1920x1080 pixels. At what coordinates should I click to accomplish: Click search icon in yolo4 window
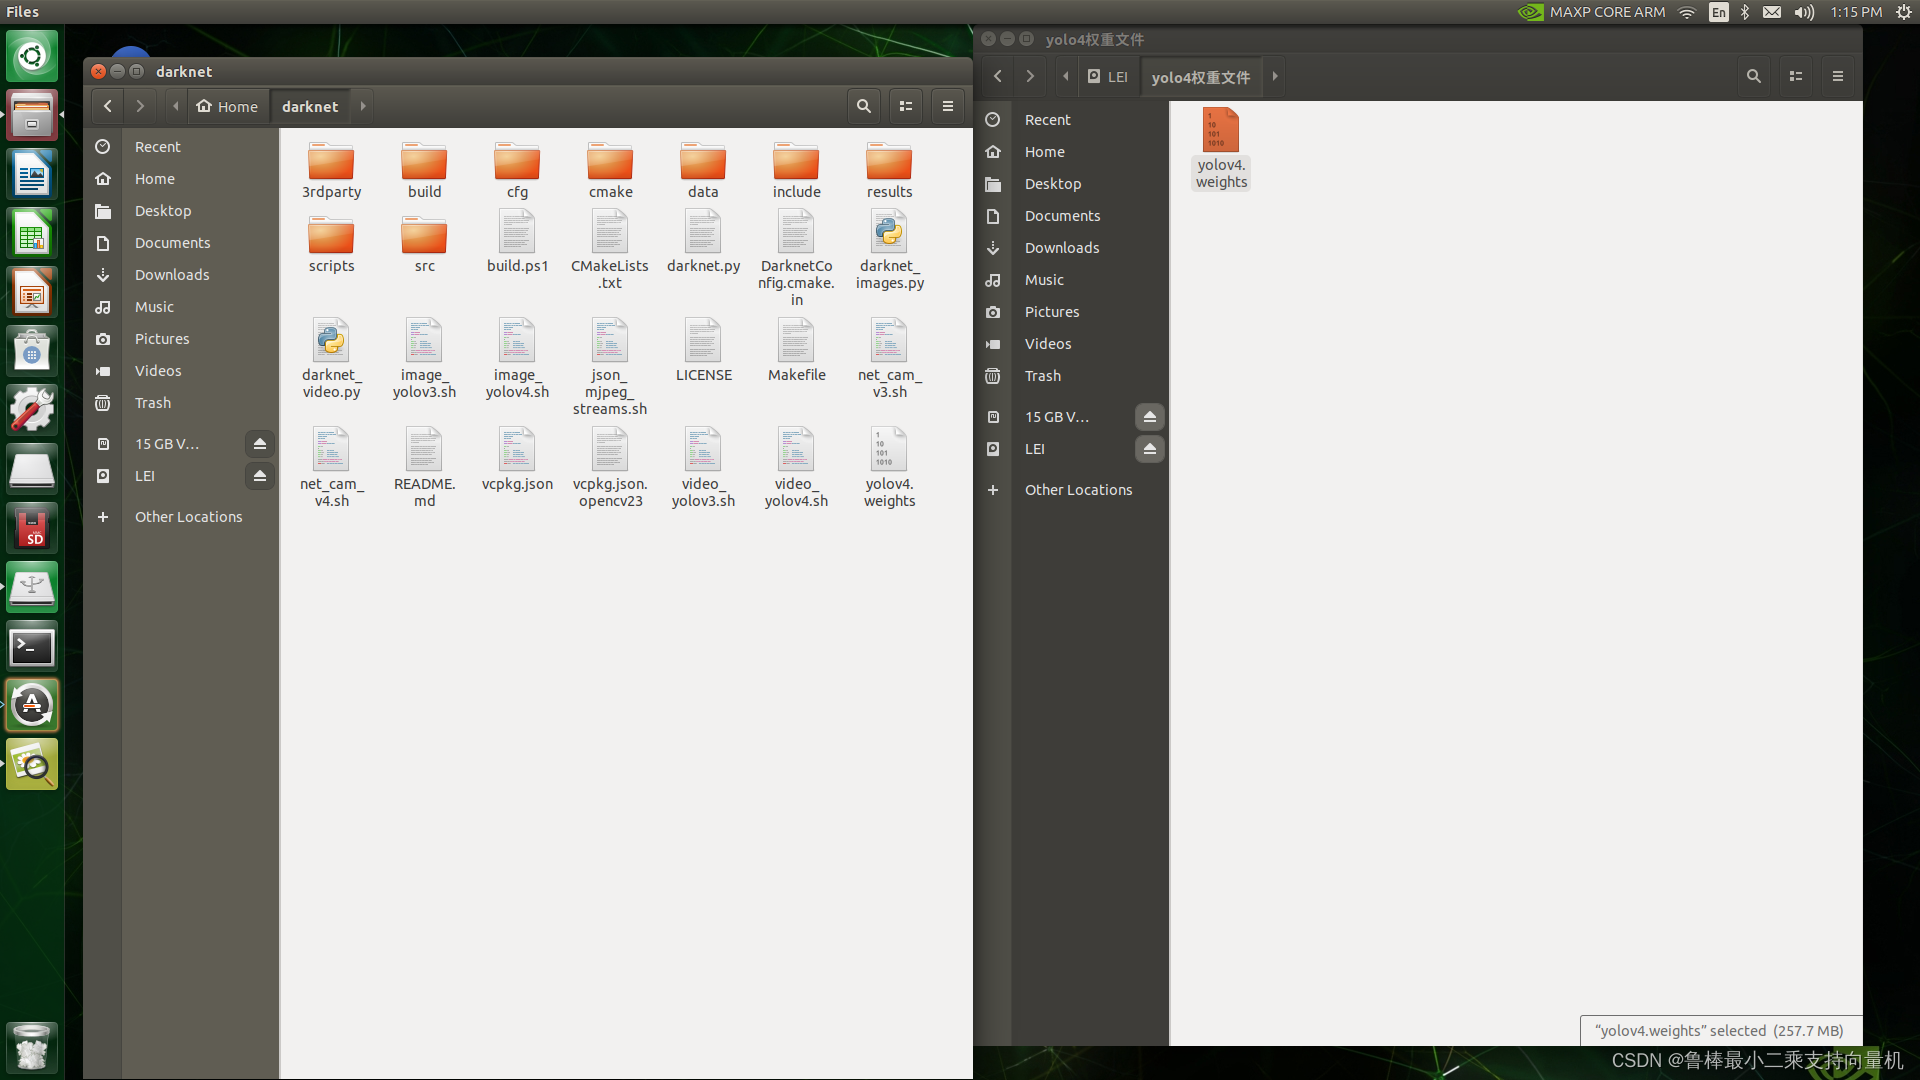pyautogui.click(x=1753, y=76)
